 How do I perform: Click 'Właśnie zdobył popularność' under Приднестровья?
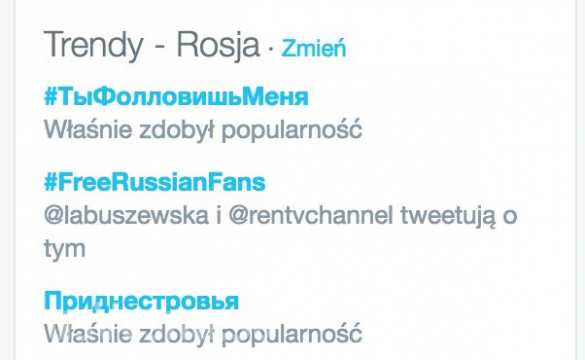coord(203,334)
